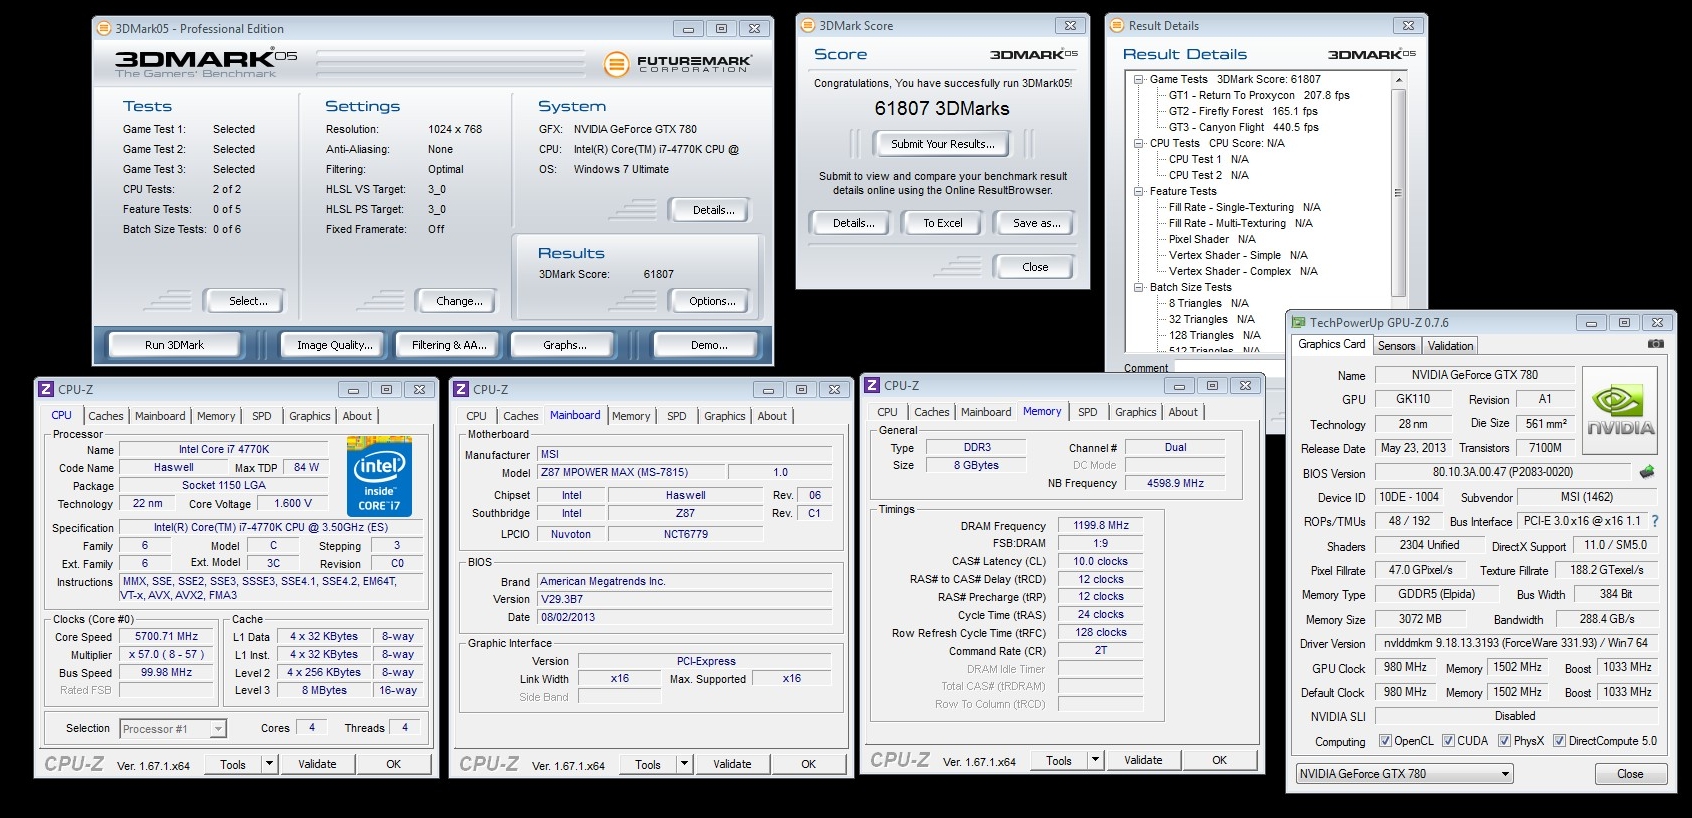Click the save BIOS icon next to BIOS Version

click(x=1647, y=472)
